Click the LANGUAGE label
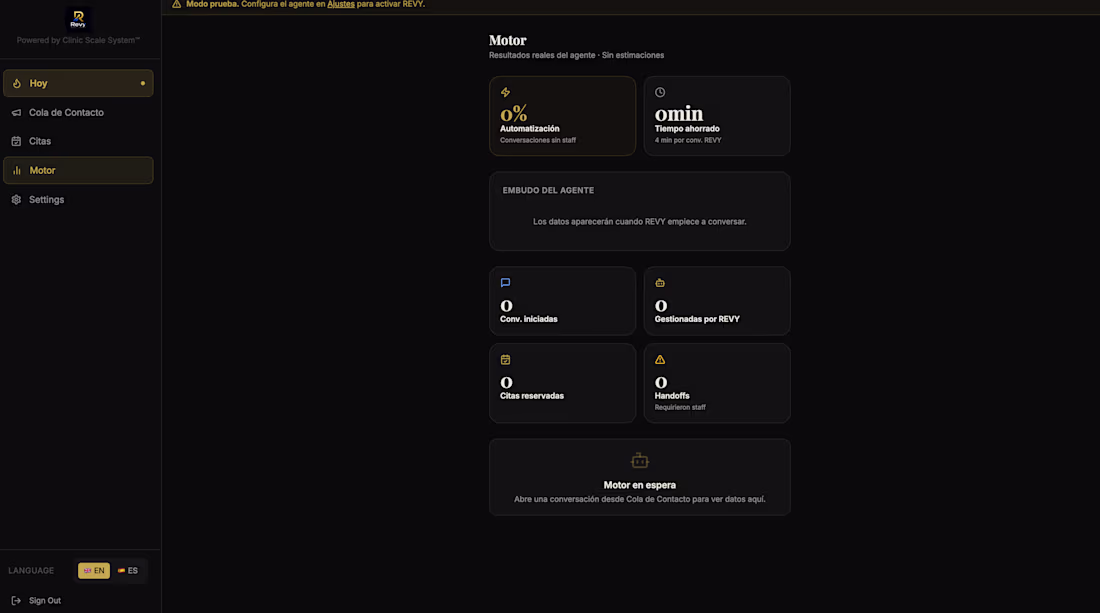Viewport: 1100px width, 613px height. click(x=31, y=571)
